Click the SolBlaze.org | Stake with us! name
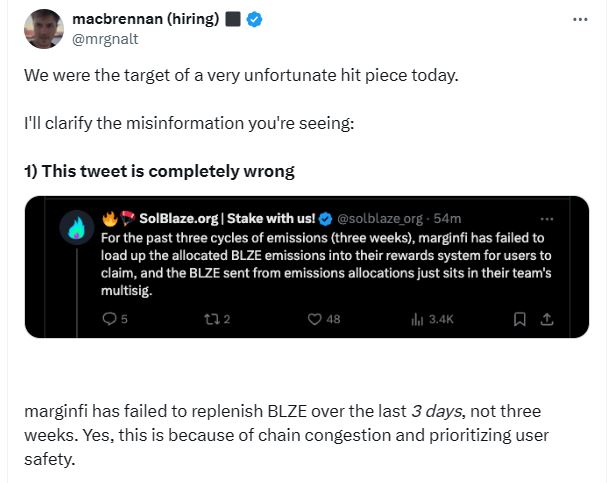Viewport: 613px width, 483px height. click(x=227, y=218)
